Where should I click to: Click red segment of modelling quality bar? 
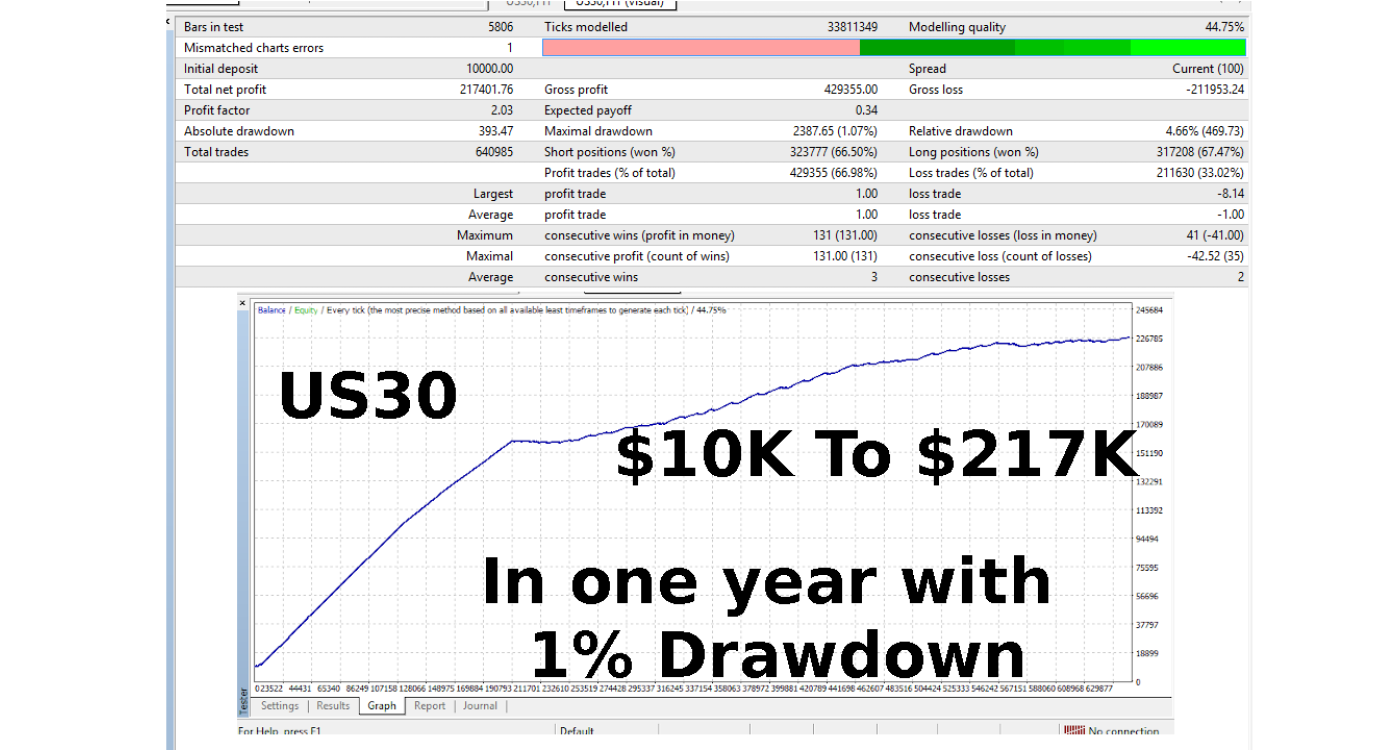pos(700,48)
